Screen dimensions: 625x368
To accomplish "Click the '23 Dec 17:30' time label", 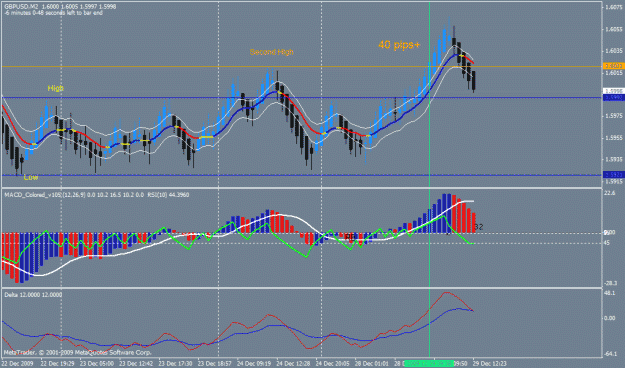I will (x=175, y=364).
